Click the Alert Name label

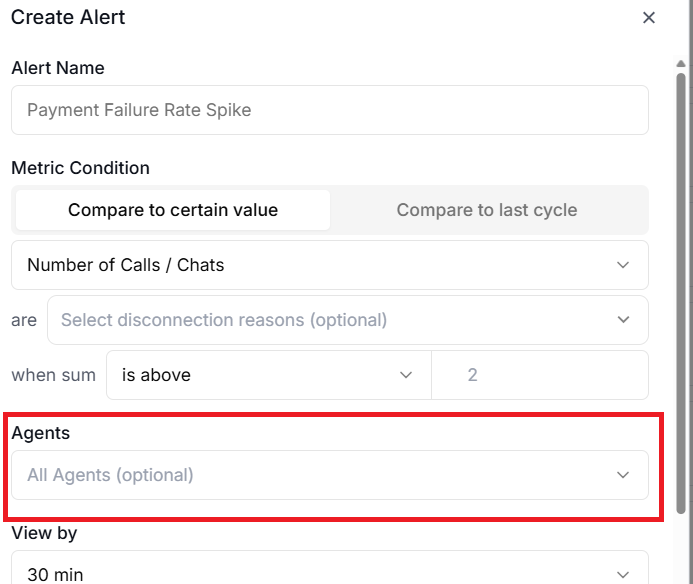click(57, 68)
